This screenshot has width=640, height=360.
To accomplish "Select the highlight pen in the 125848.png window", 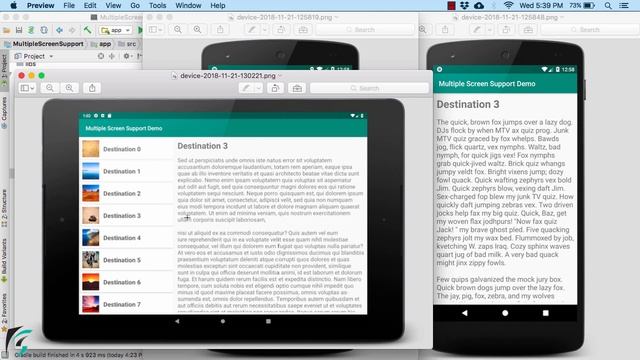I will pos(477,30).
